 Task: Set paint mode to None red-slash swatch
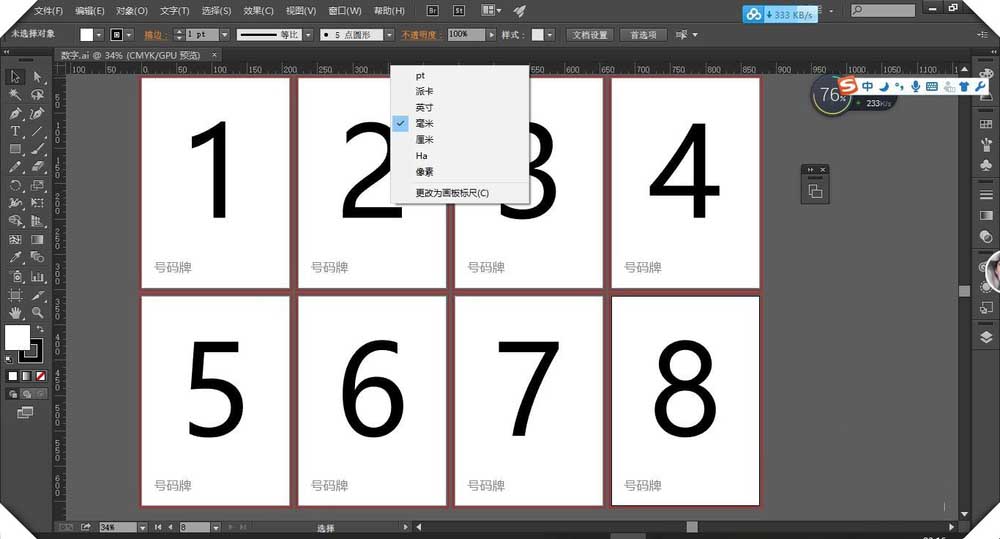pos(40,376)
